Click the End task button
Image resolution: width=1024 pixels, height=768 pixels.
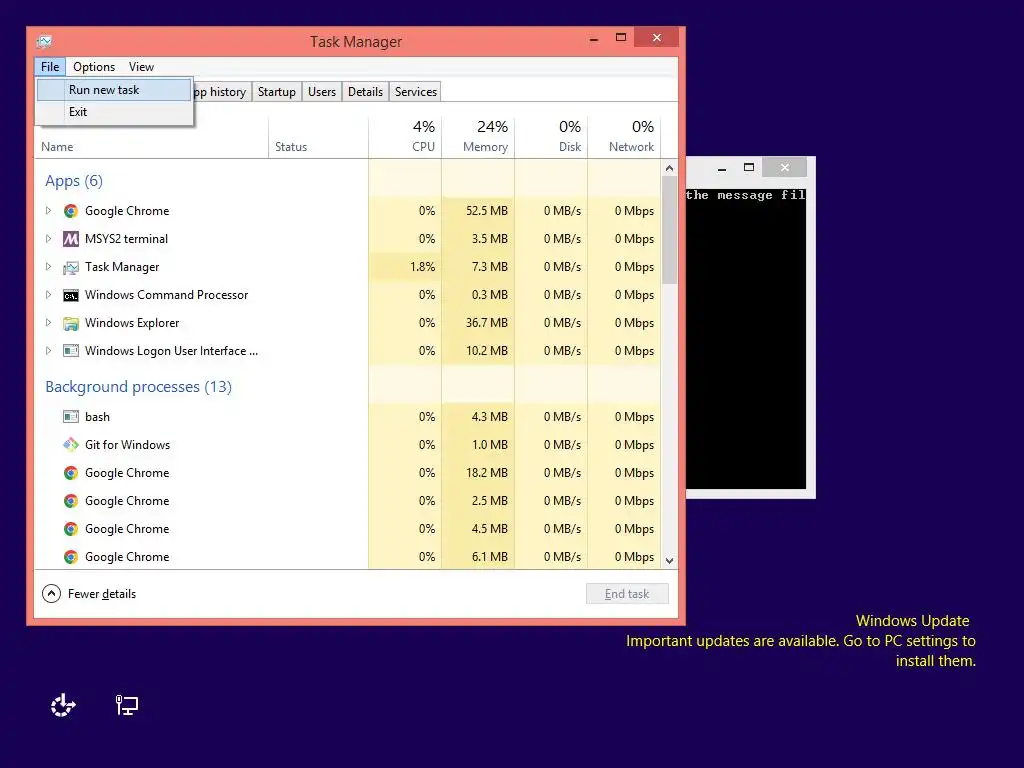(x=627, y=594)
